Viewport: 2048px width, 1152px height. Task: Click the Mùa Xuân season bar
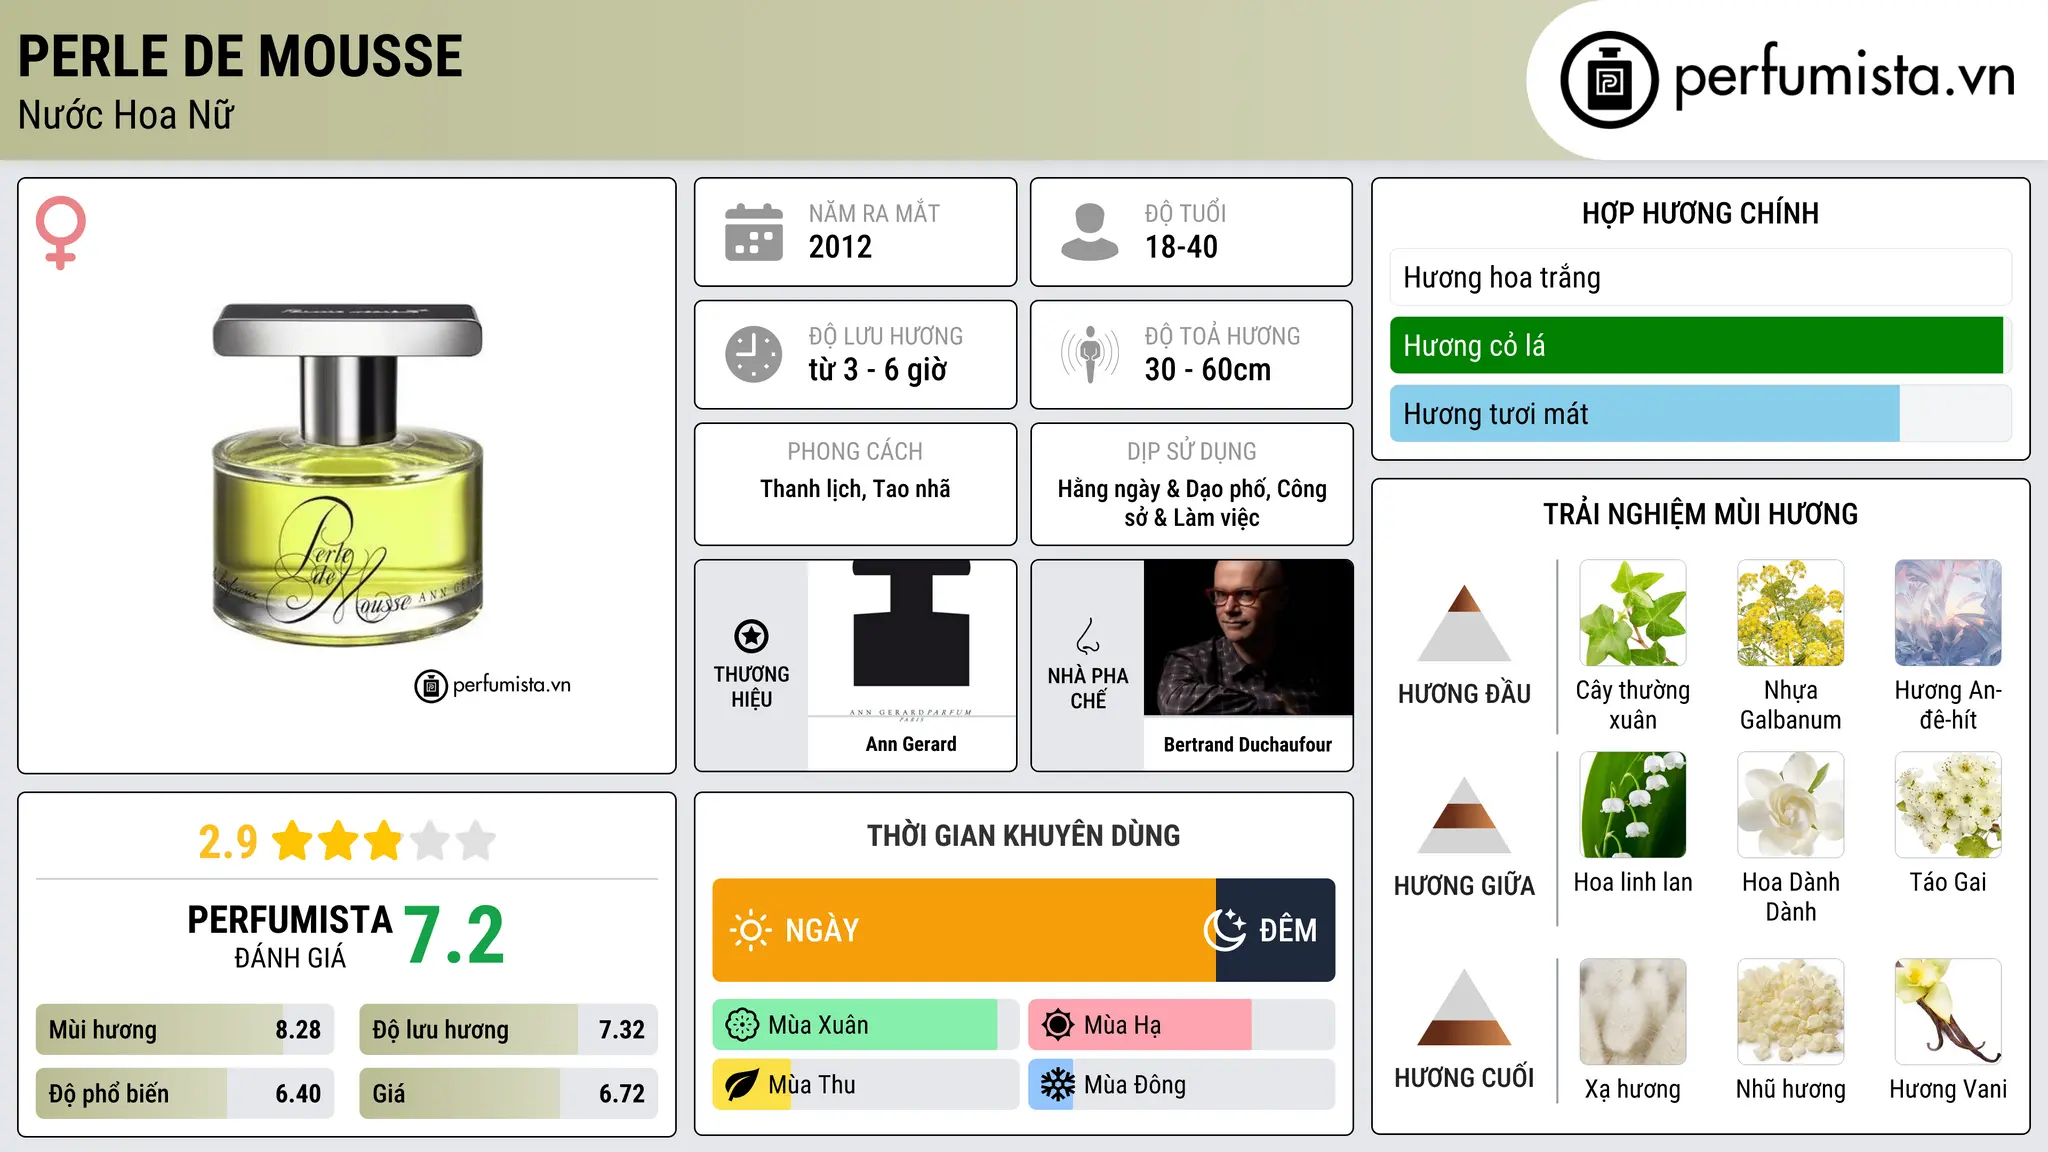tap(866, 1025)
